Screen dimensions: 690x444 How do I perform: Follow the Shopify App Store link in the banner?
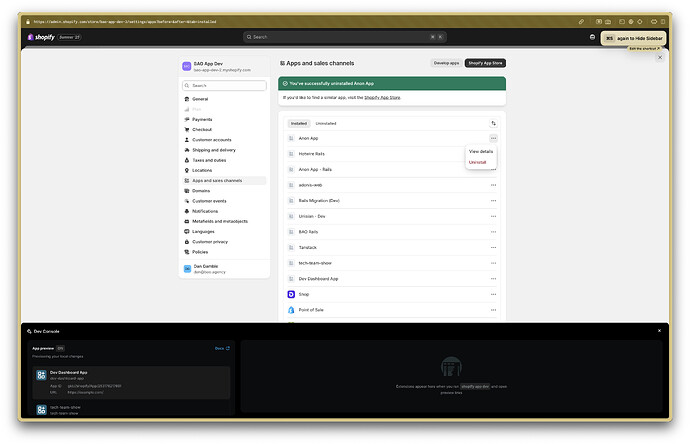click(x=382, y=98)
